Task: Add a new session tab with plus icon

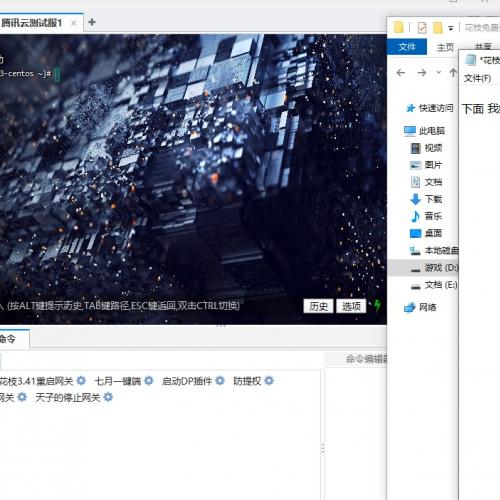Action: click(x=92, y=22)
